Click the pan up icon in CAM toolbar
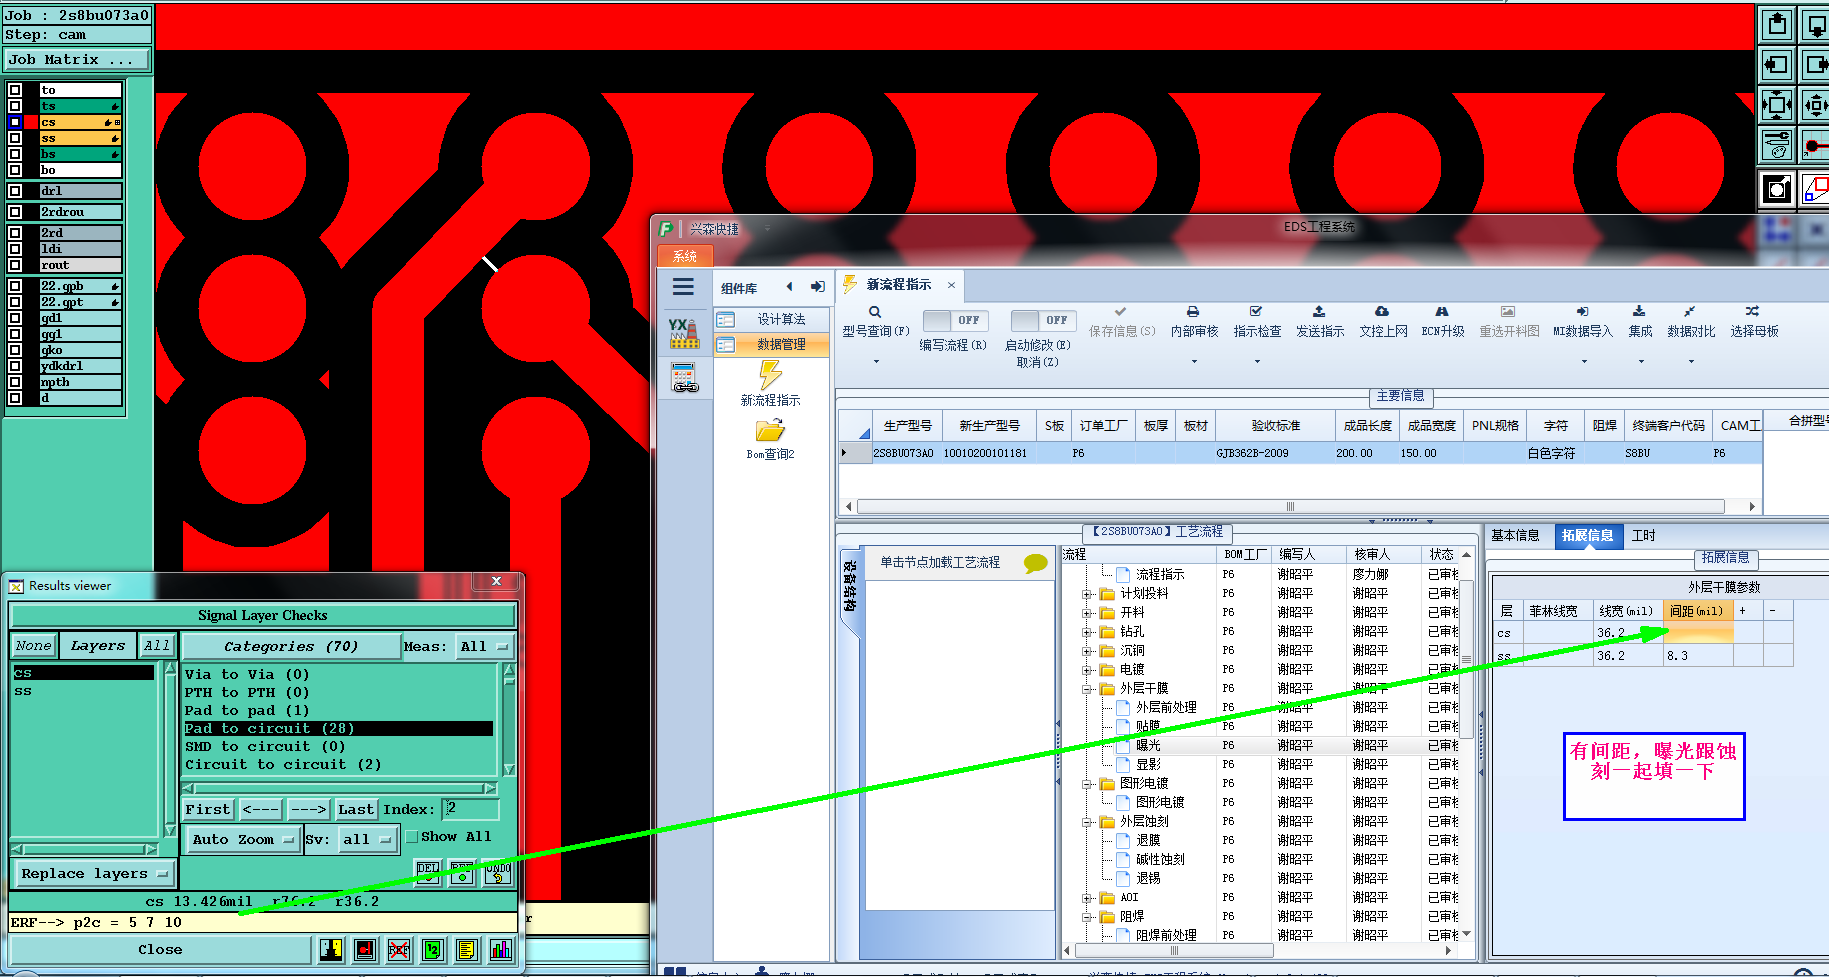This screenshot has height=977, width=1829. (1777, 24)
